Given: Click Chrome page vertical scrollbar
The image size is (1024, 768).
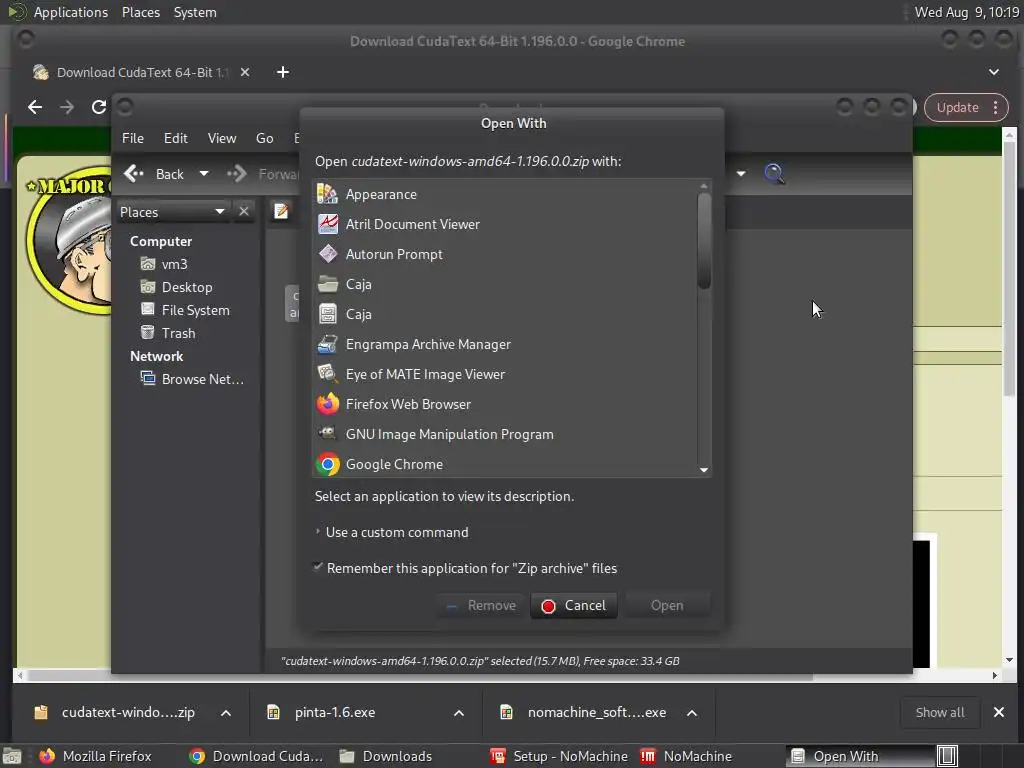Looking at the screenshot, I should [1009, 268].
